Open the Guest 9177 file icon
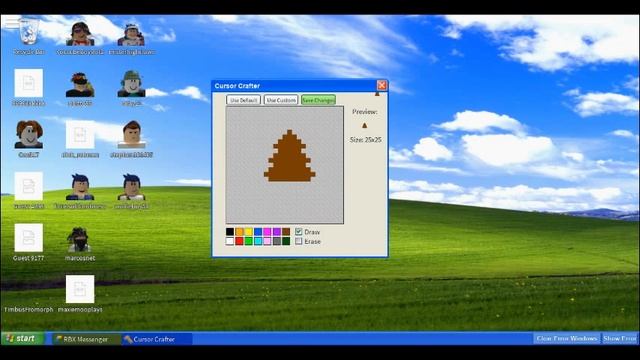 29,238
